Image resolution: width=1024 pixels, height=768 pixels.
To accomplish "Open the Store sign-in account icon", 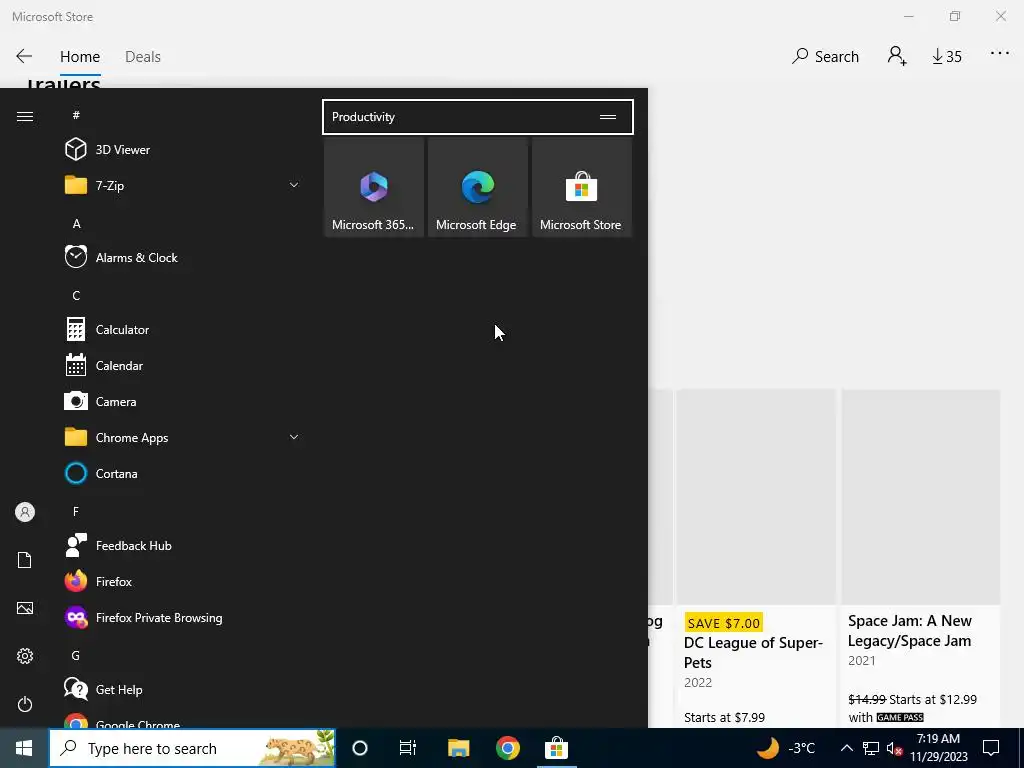I will click(x=897, y=56).
